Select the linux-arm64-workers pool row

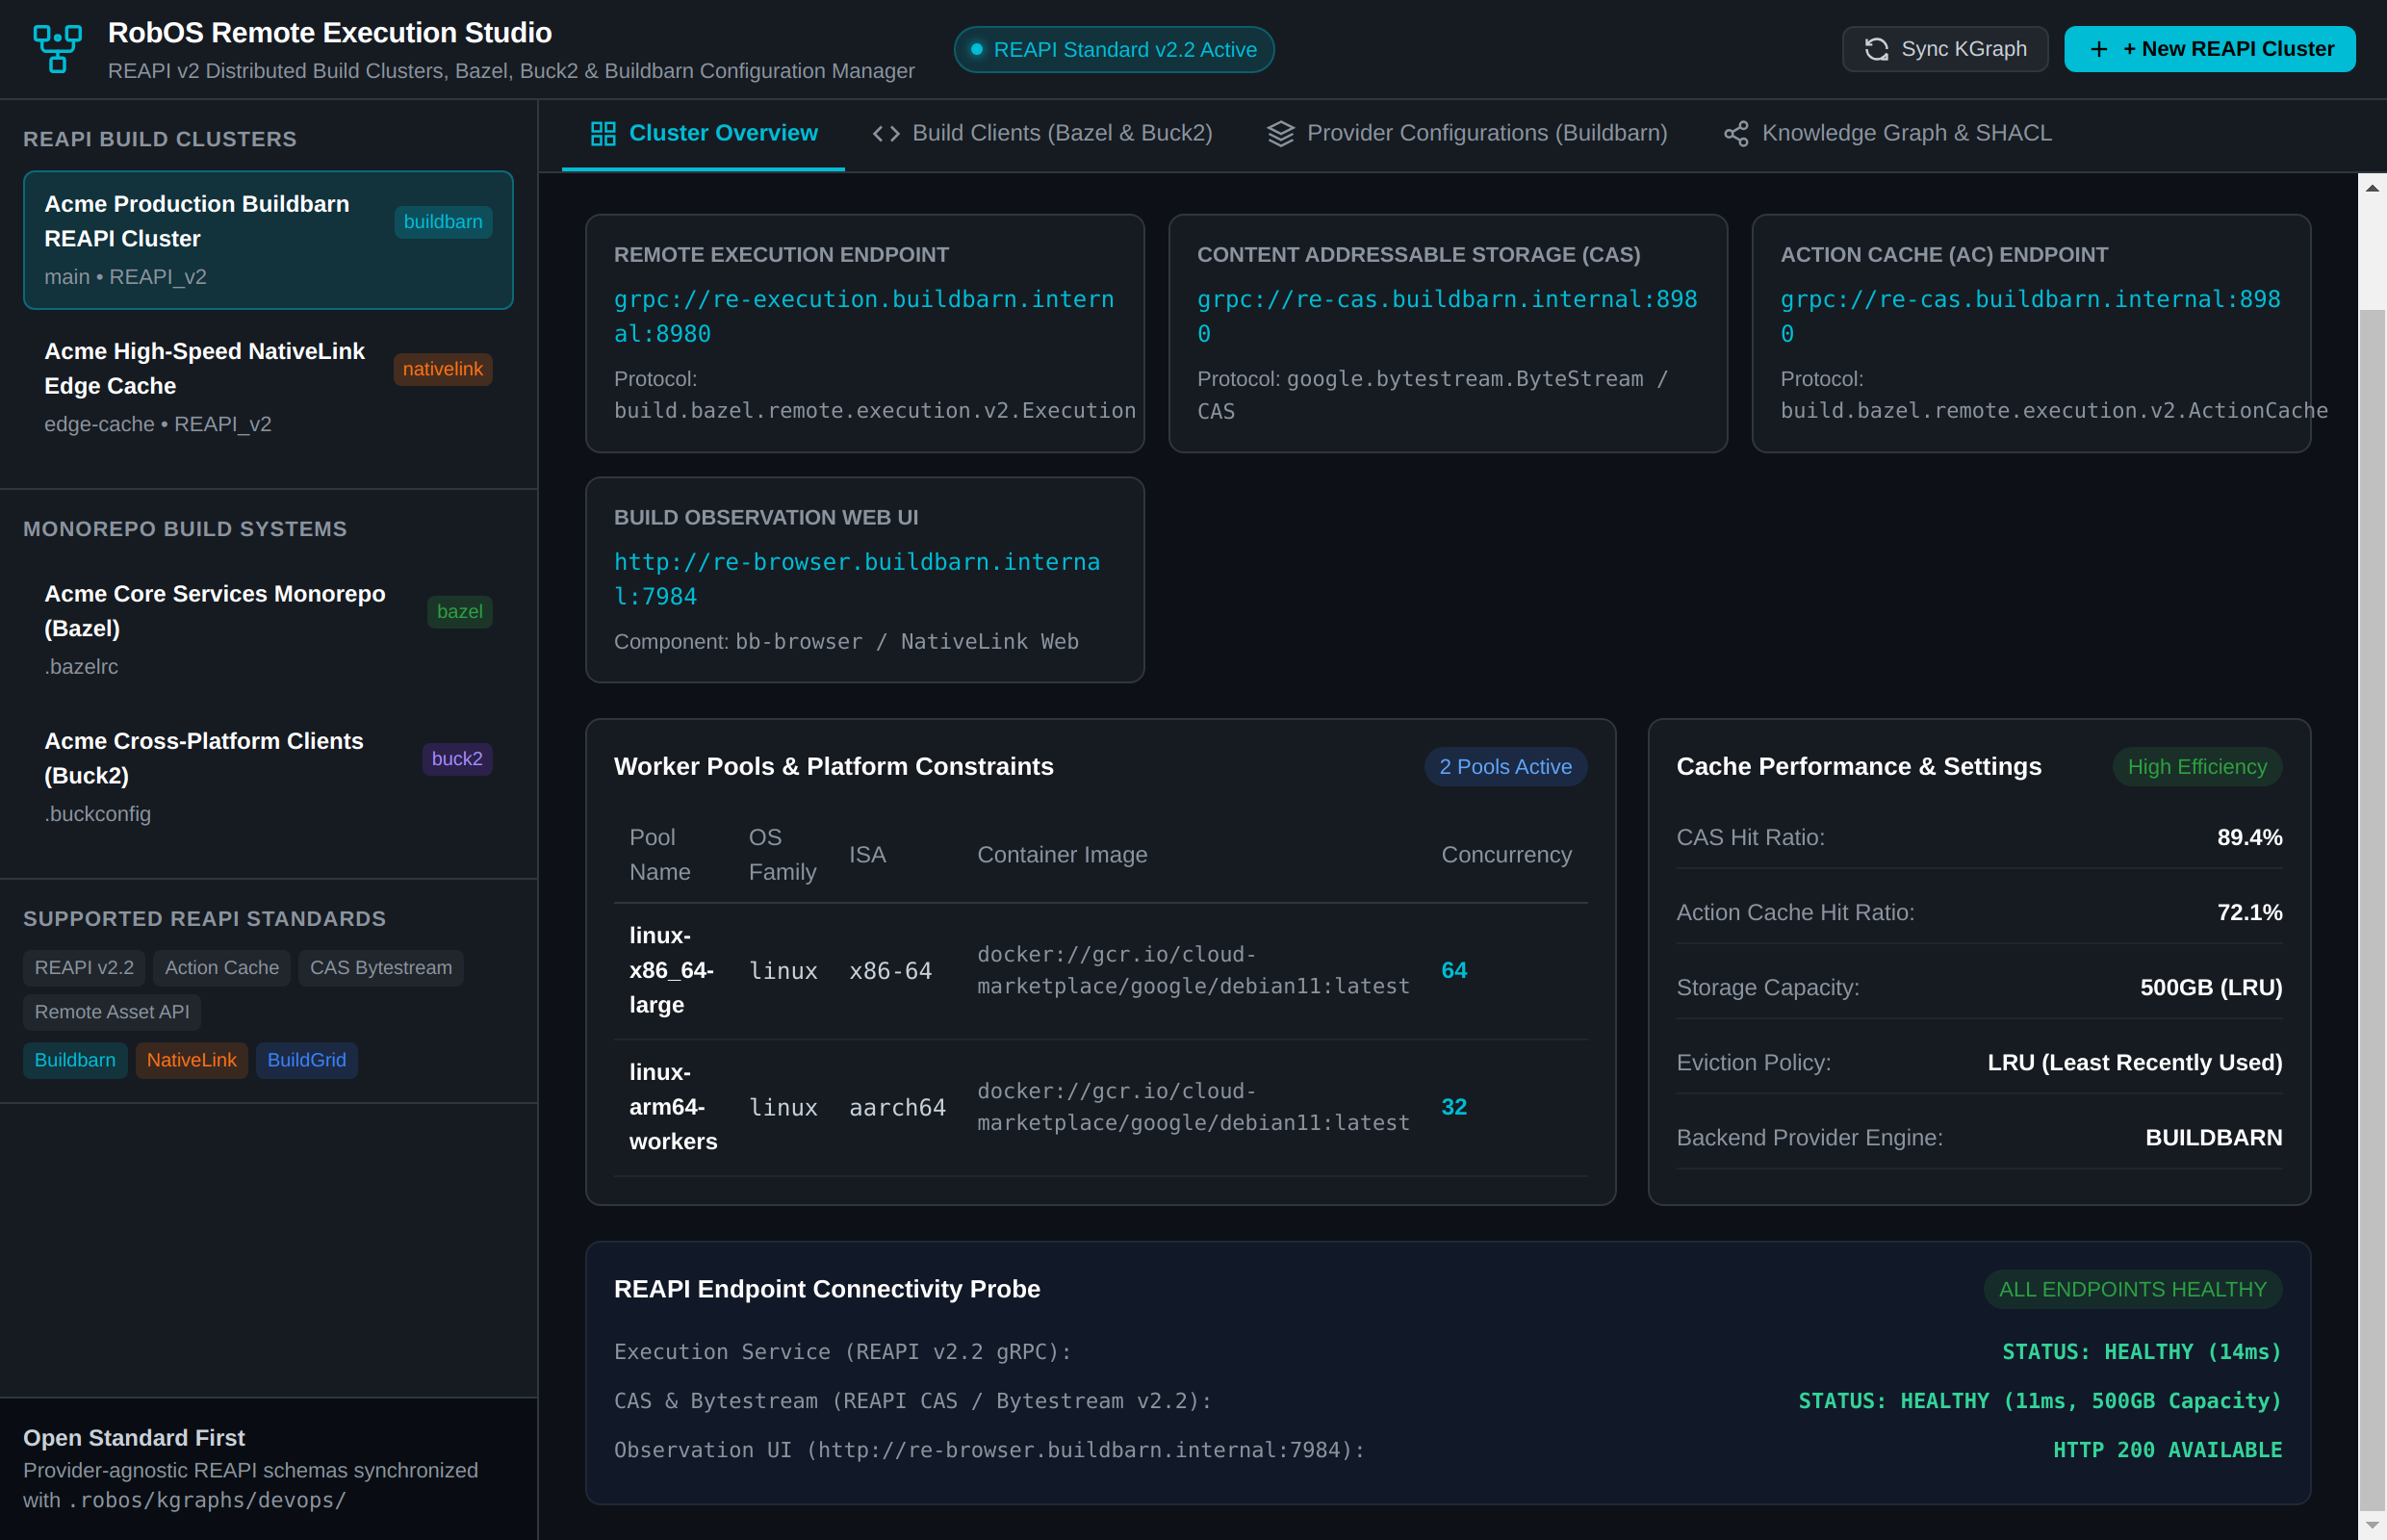[1100, 1108]
